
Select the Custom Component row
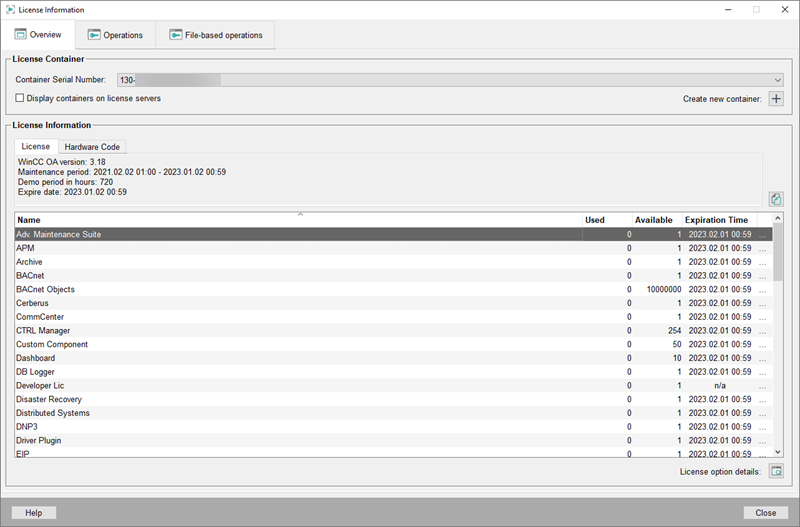[393, 345]
